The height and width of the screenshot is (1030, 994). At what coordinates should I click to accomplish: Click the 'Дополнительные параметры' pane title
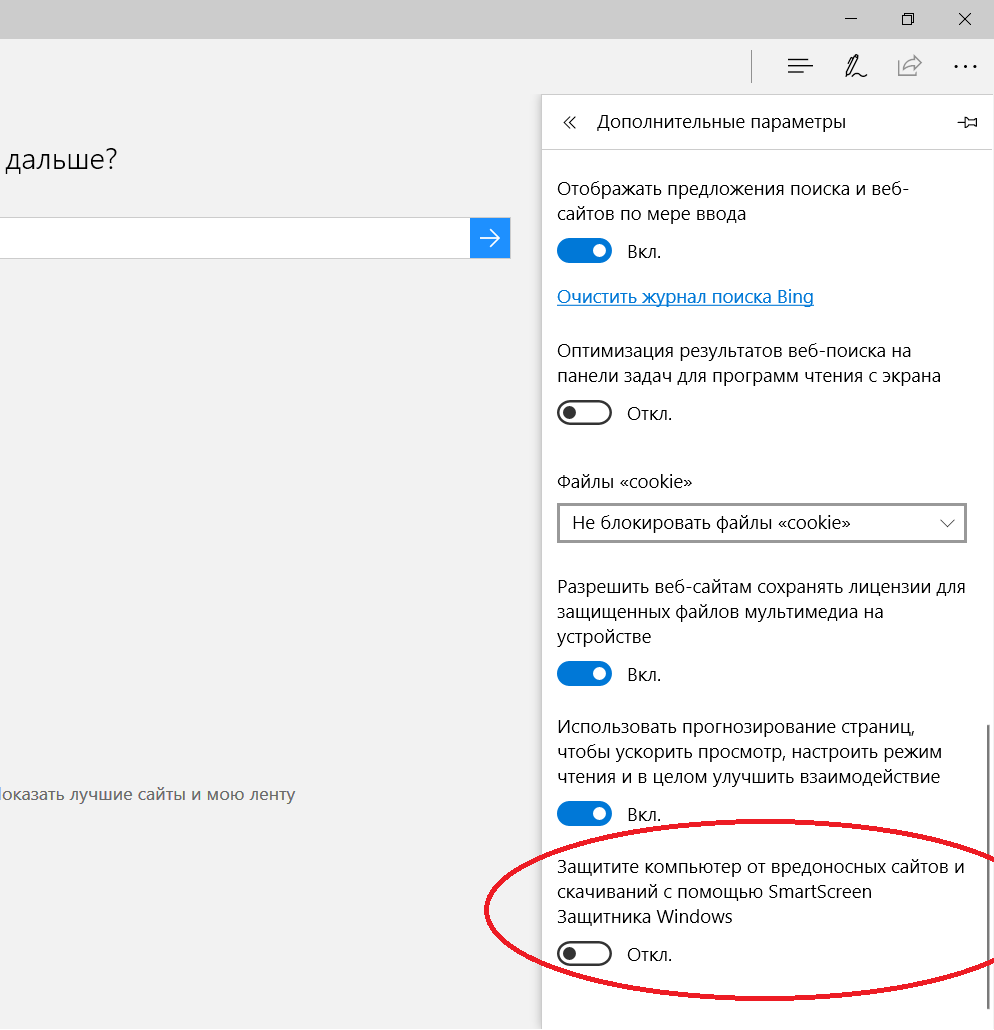click(721, 122)
